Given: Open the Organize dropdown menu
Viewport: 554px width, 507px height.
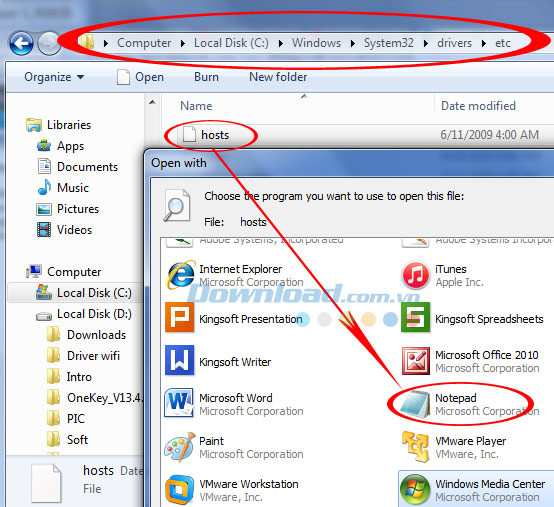Looking at the screenshot, I should pyautogui.click(x=54, y=77).
